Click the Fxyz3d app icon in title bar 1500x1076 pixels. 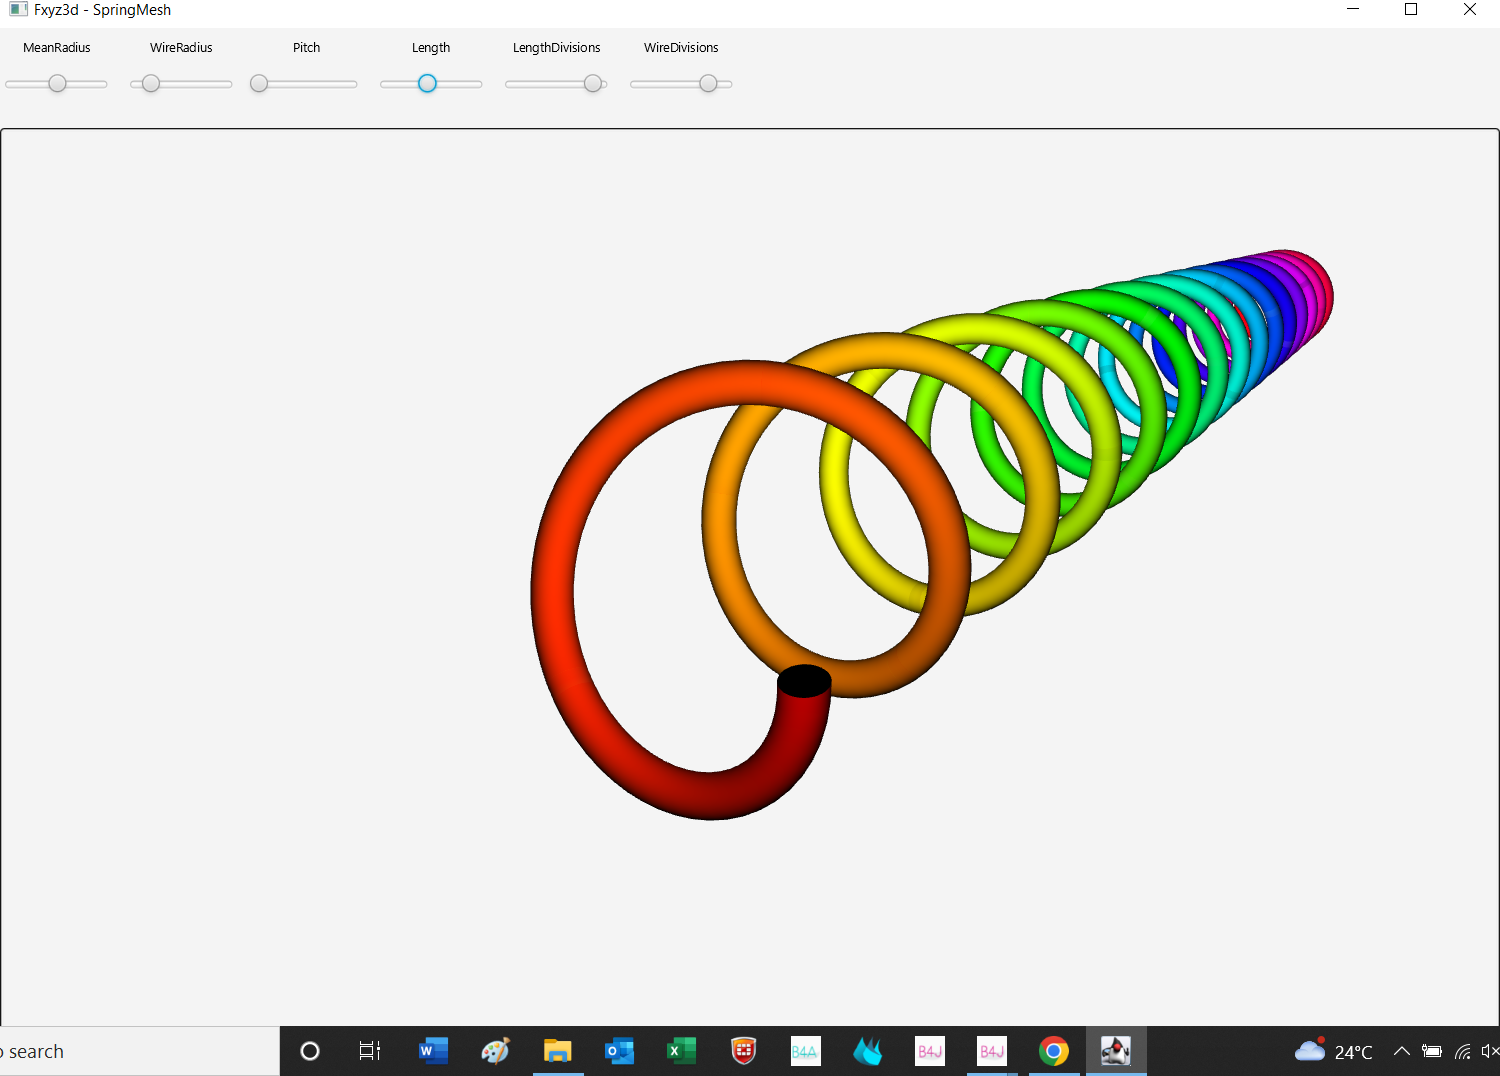click(x=18, y=10)
